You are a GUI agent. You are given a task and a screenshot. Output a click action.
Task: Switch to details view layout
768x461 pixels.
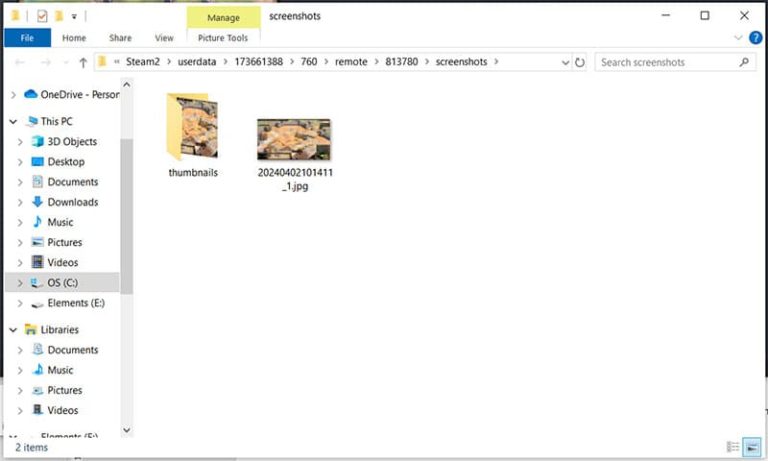tap(734, 447)
